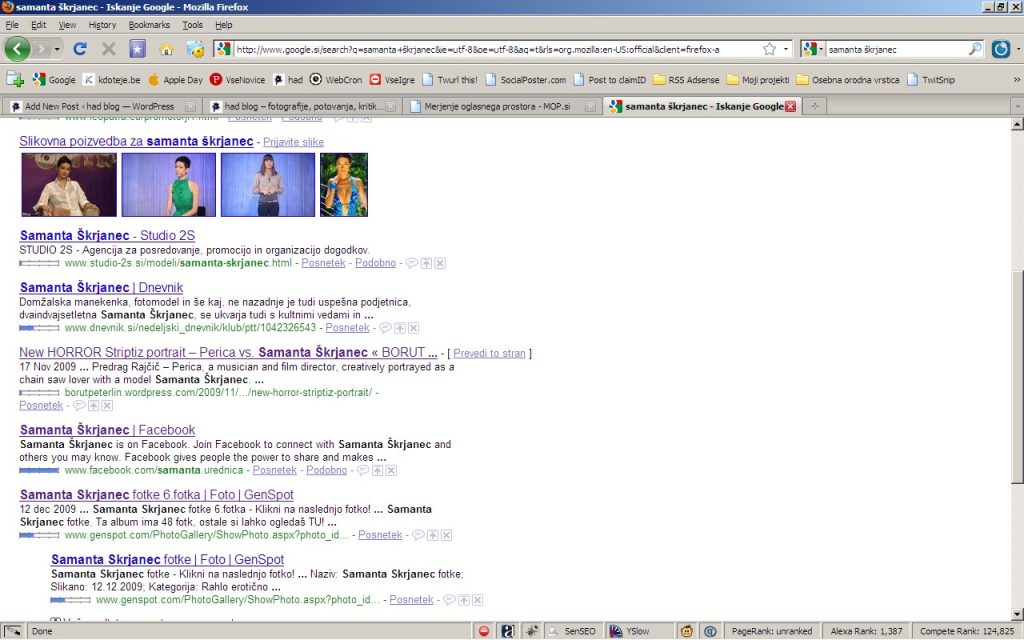Click the search magnifier in the search box
The image size is (1024, 640).
click(x=974, y=49)
